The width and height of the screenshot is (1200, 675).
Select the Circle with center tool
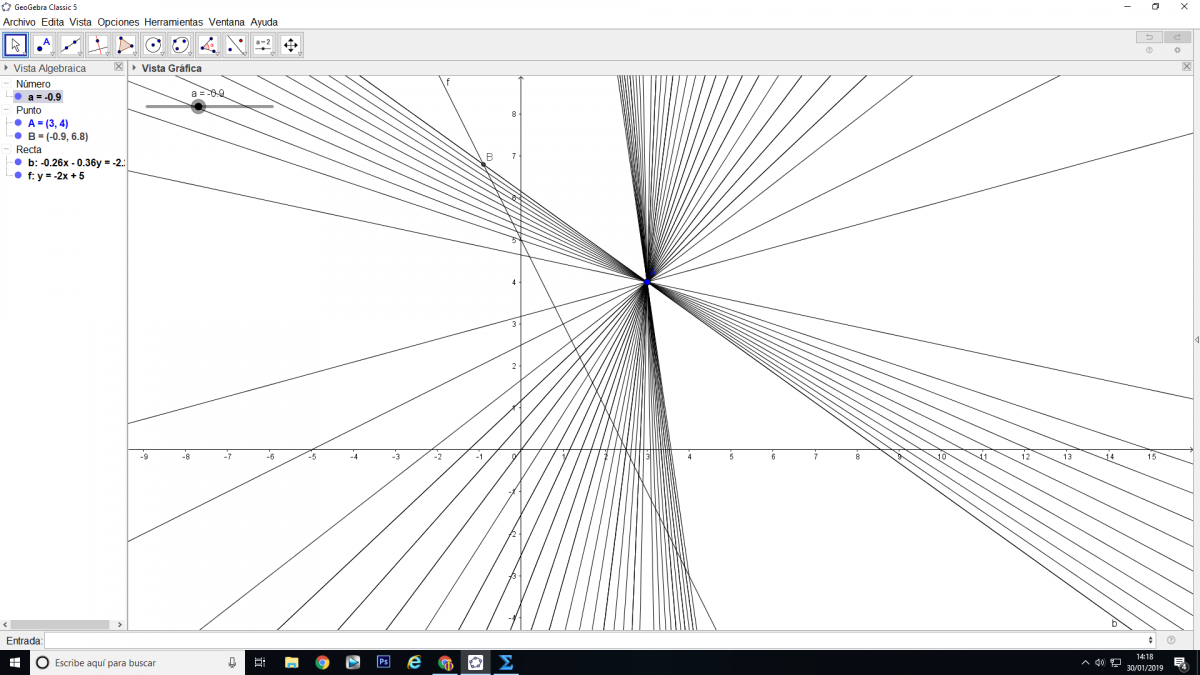coord(153,45)
